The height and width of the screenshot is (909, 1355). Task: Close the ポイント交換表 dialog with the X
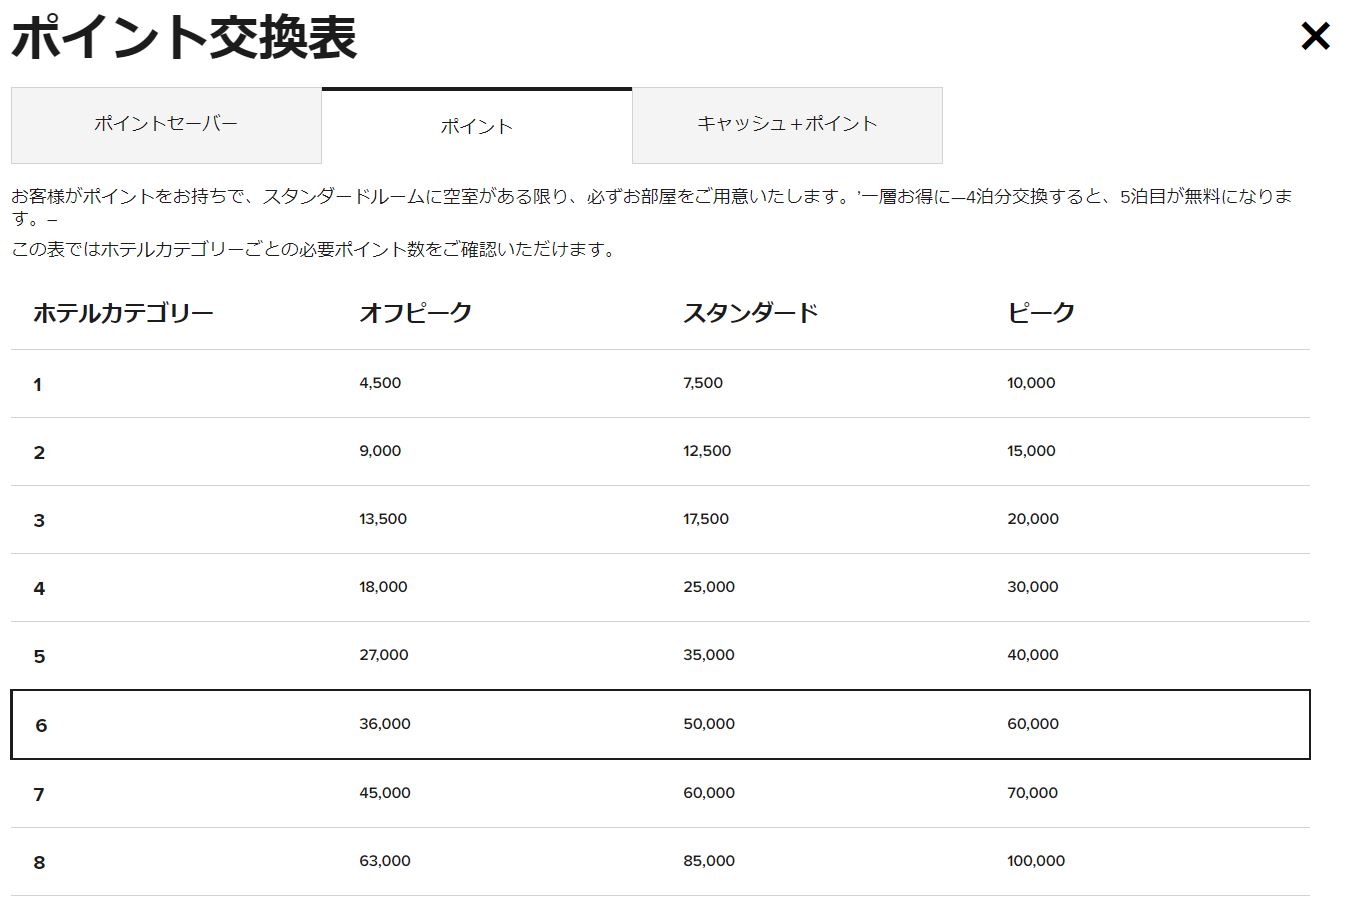[x=1315, y=37]
